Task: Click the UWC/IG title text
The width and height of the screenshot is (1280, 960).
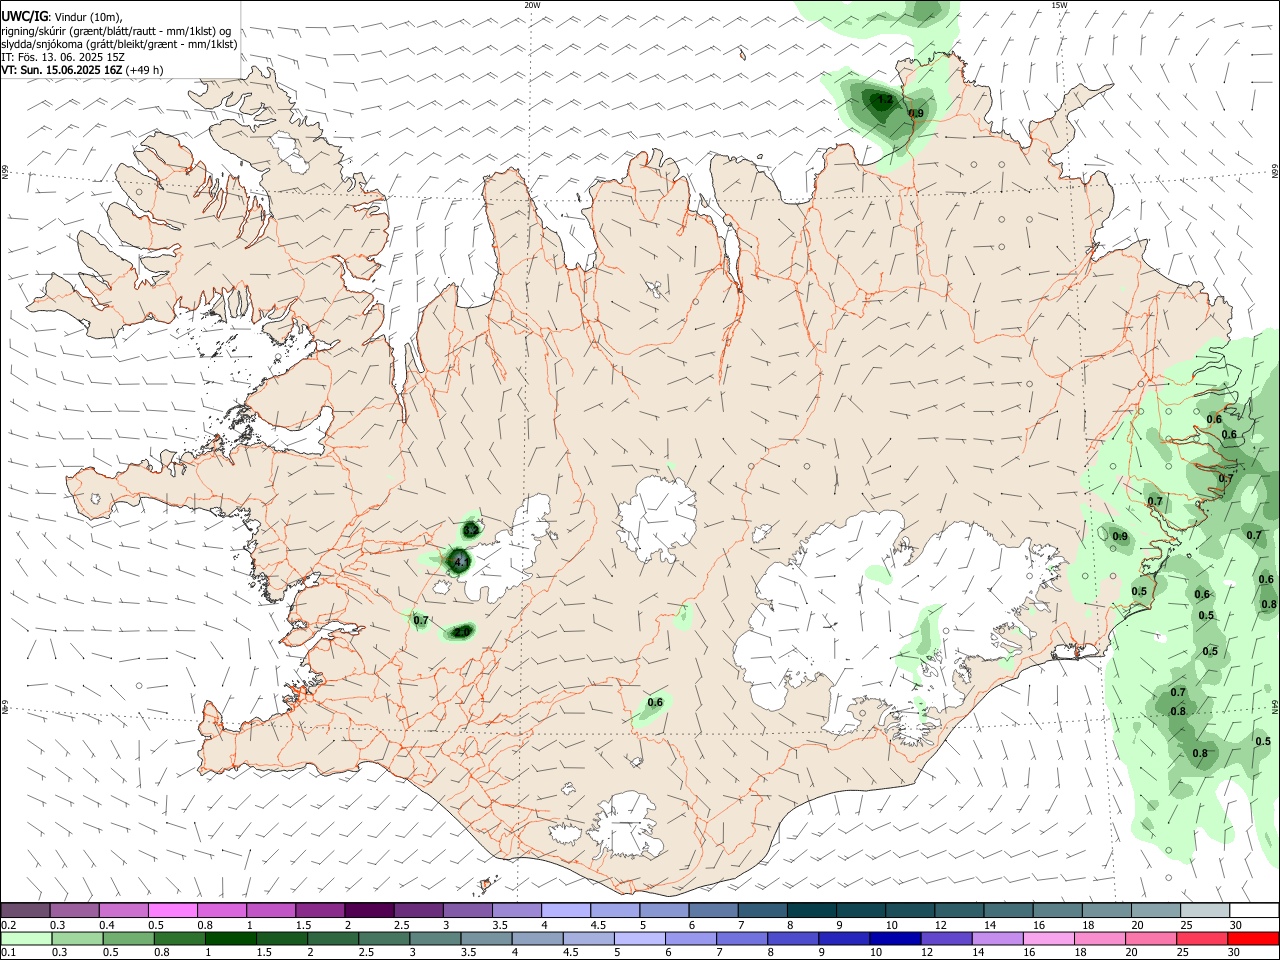Action: (x=24, y=17)
